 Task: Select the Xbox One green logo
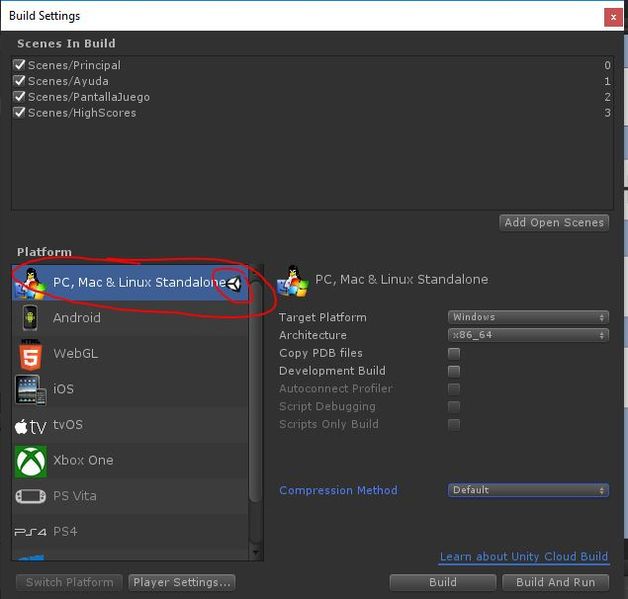click(31, 462)
